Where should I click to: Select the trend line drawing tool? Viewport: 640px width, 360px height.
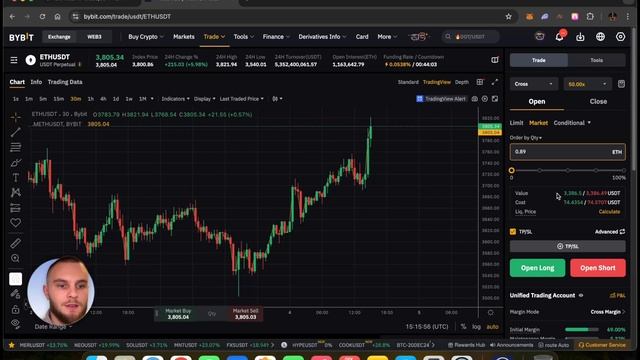(x=16, y=132)
